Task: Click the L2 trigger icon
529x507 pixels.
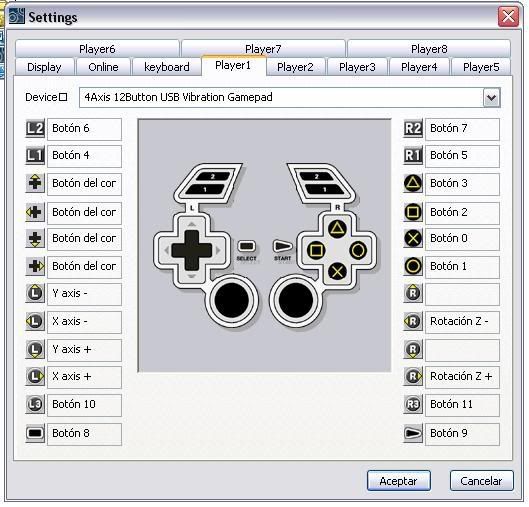Action: tap(35, 129)
